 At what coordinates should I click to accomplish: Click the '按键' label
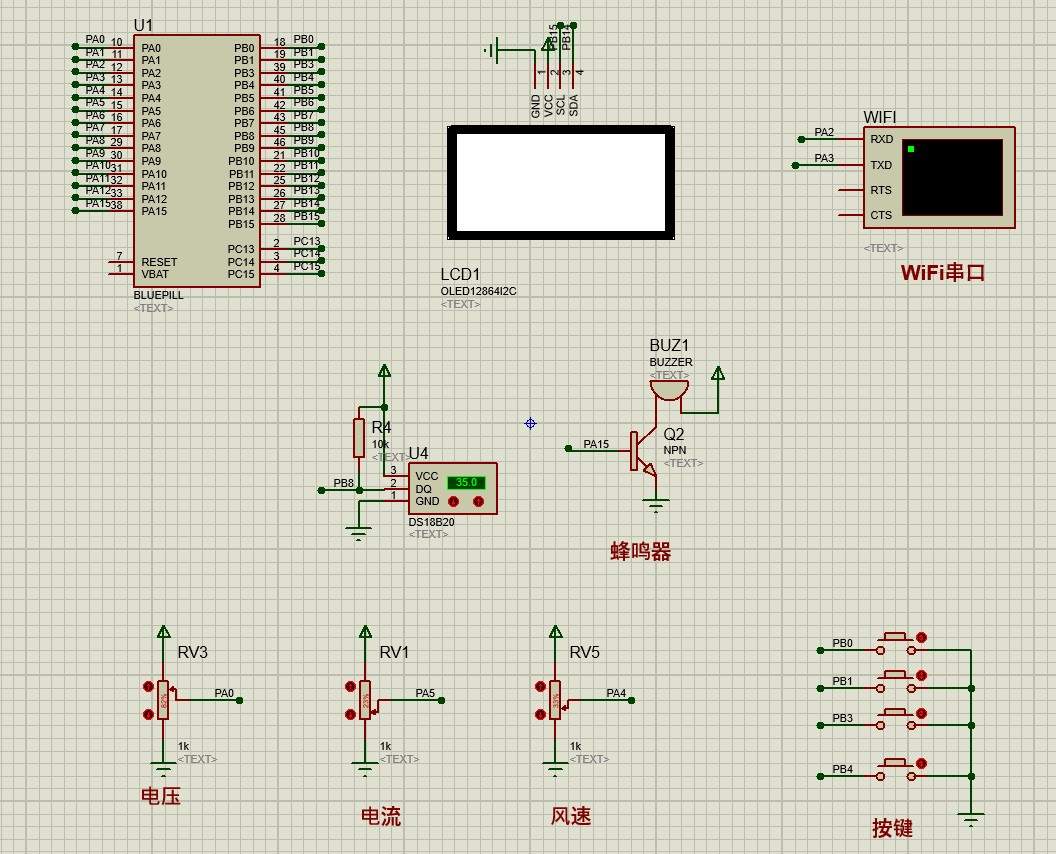tap(892, 828)
